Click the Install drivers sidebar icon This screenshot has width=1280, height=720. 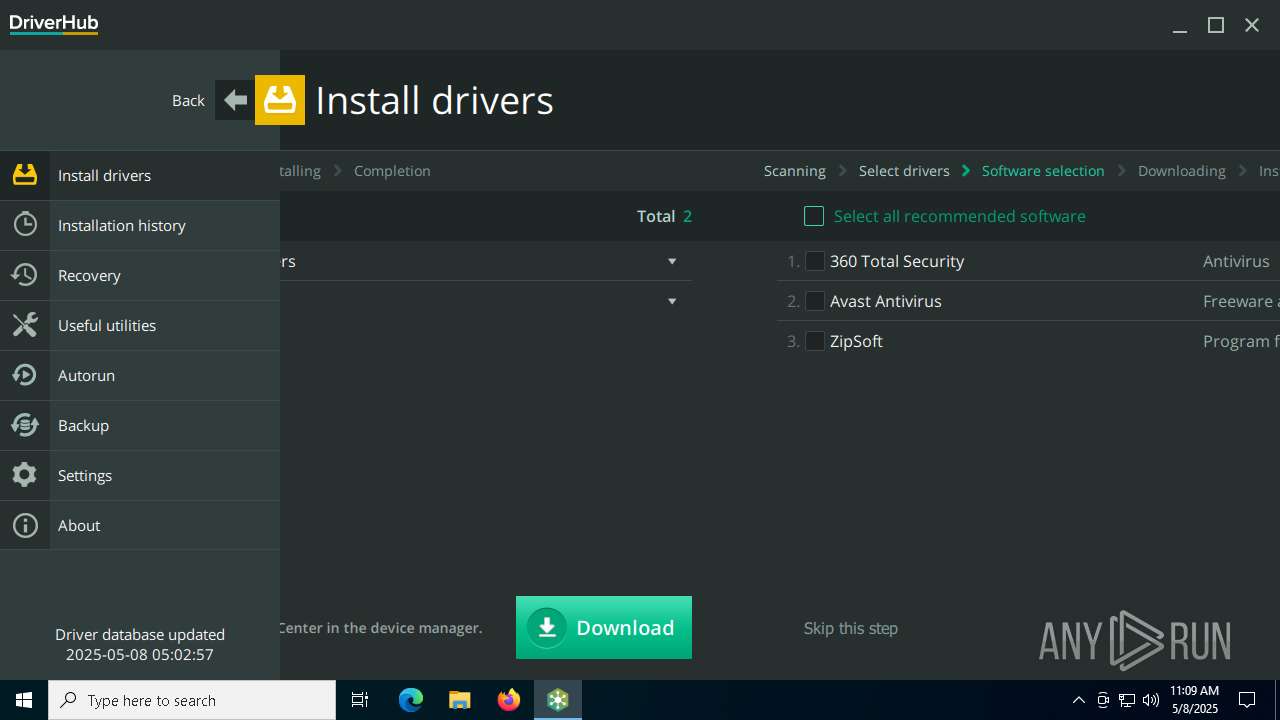25,175
